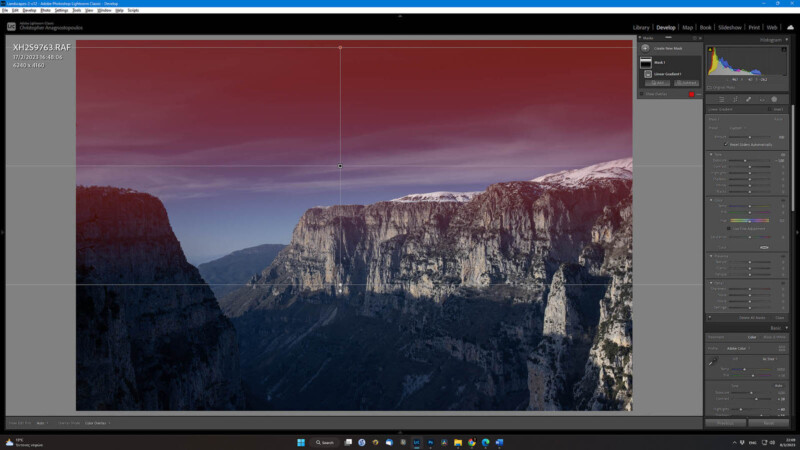Select the Mask 1 thumbnail
Viewport: 800px width, 450px height.
point(646,62)
